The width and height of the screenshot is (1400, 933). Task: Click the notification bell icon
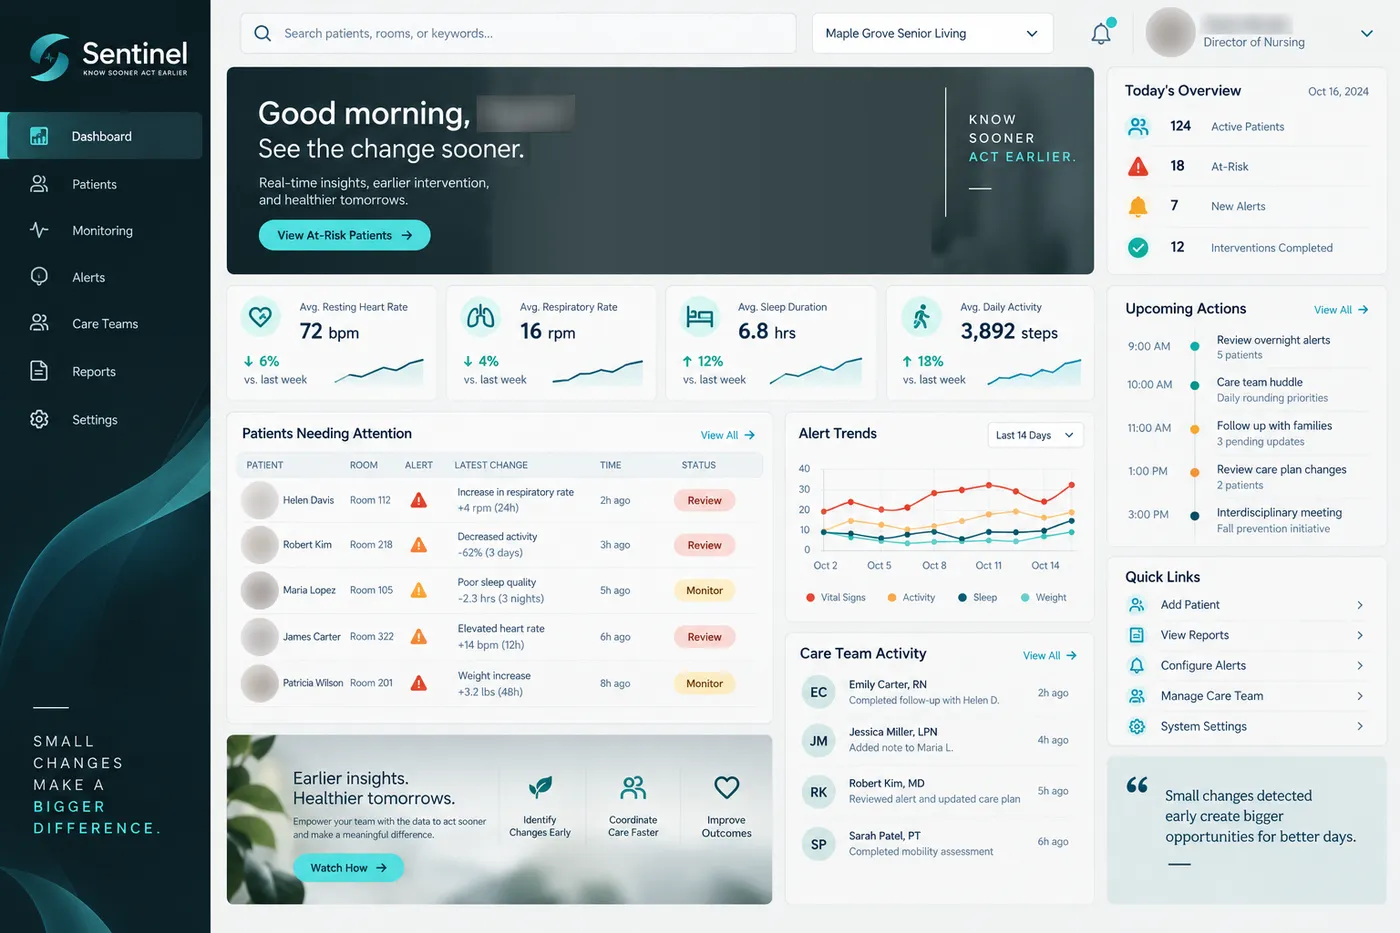tap(1101, 33)
